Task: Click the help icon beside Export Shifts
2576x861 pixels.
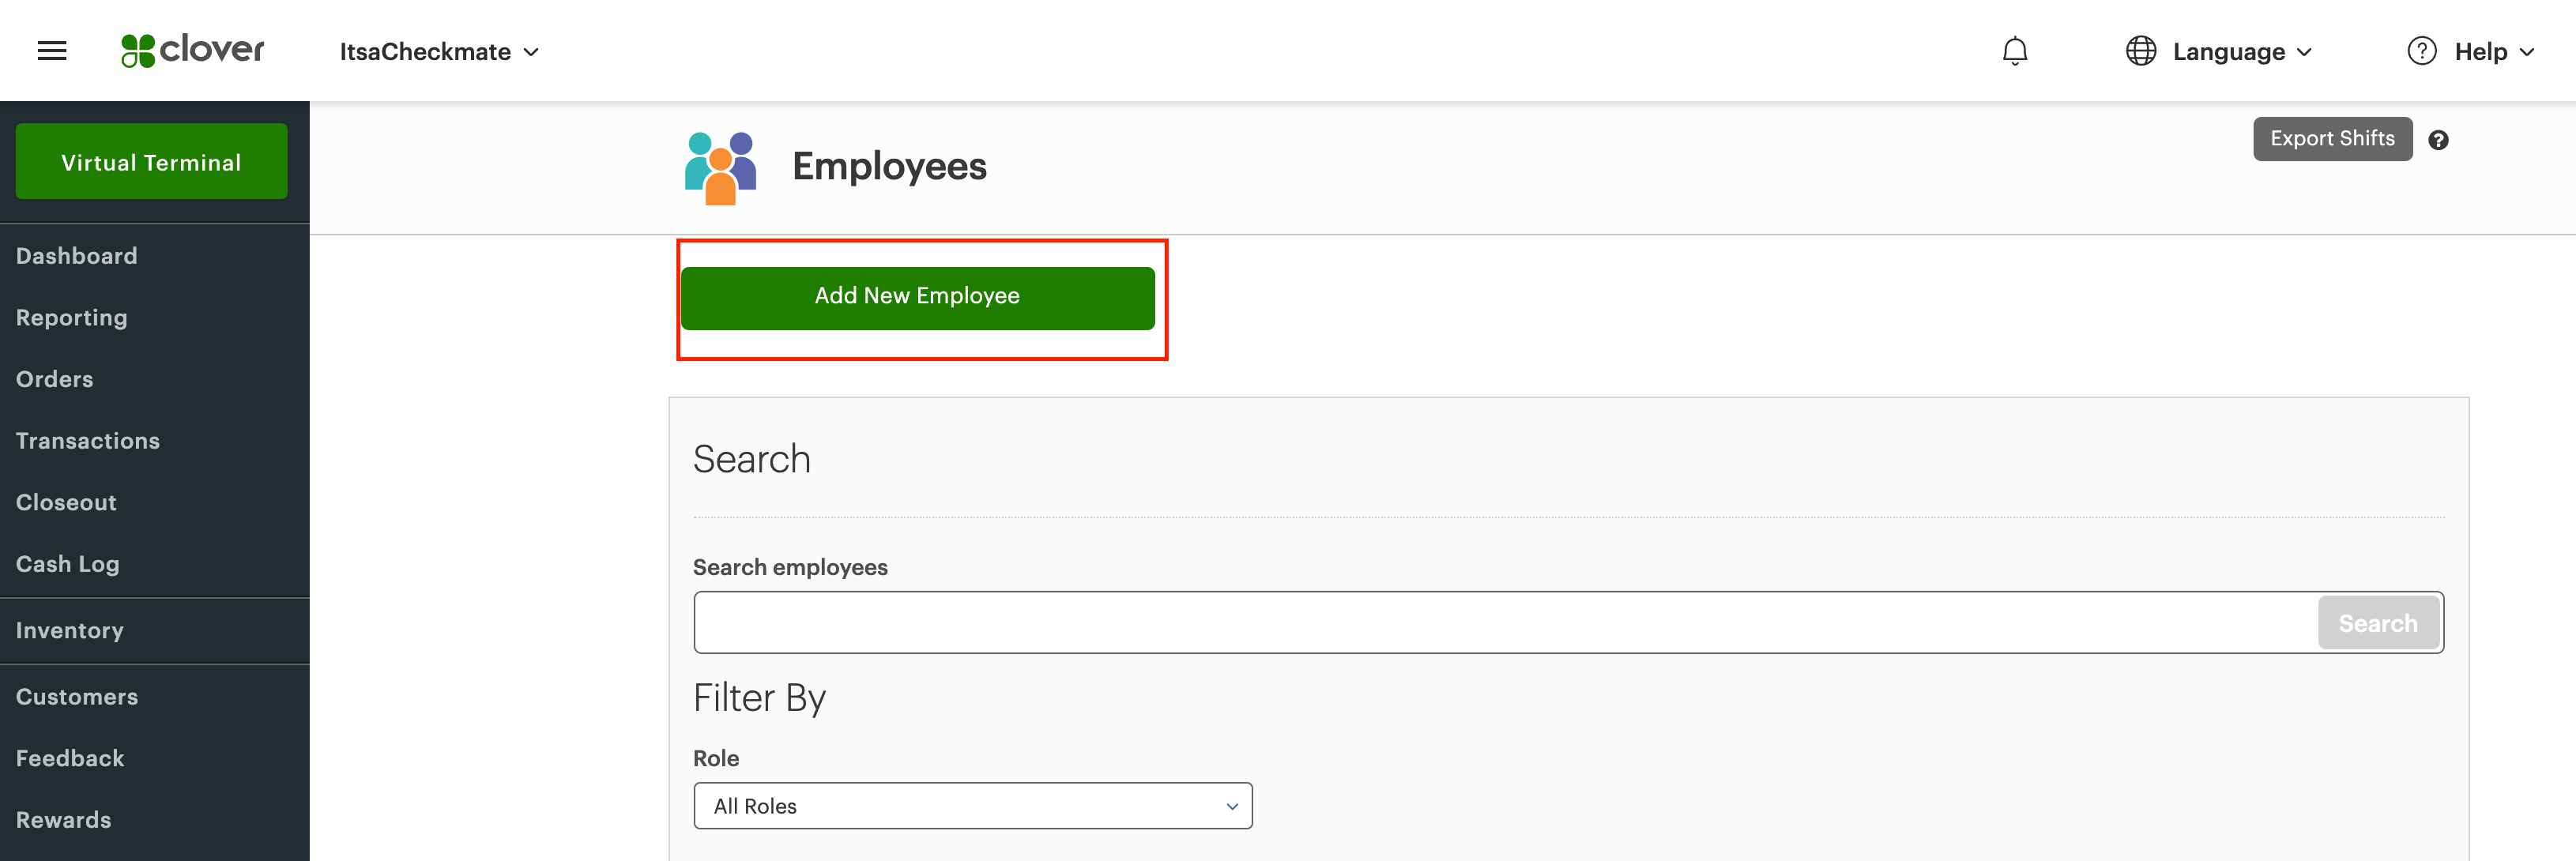Action: pyautogui.click(x=2440, y=140)
